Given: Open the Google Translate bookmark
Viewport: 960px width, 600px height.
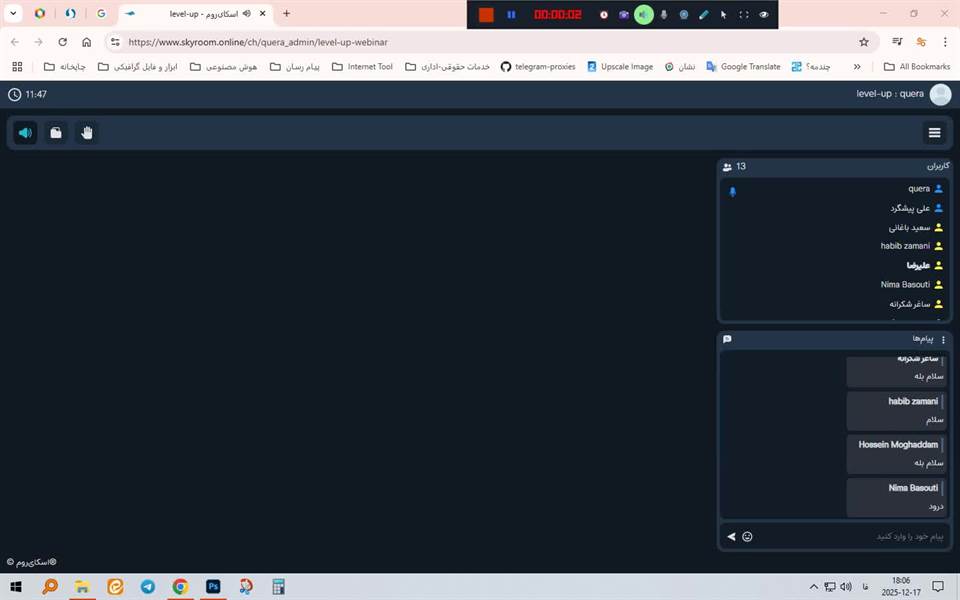Looking at the screenshot, I should 743,67.
